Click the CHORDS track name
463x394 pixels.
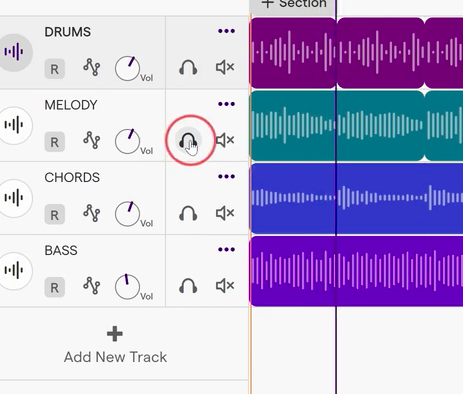point(72,178)
